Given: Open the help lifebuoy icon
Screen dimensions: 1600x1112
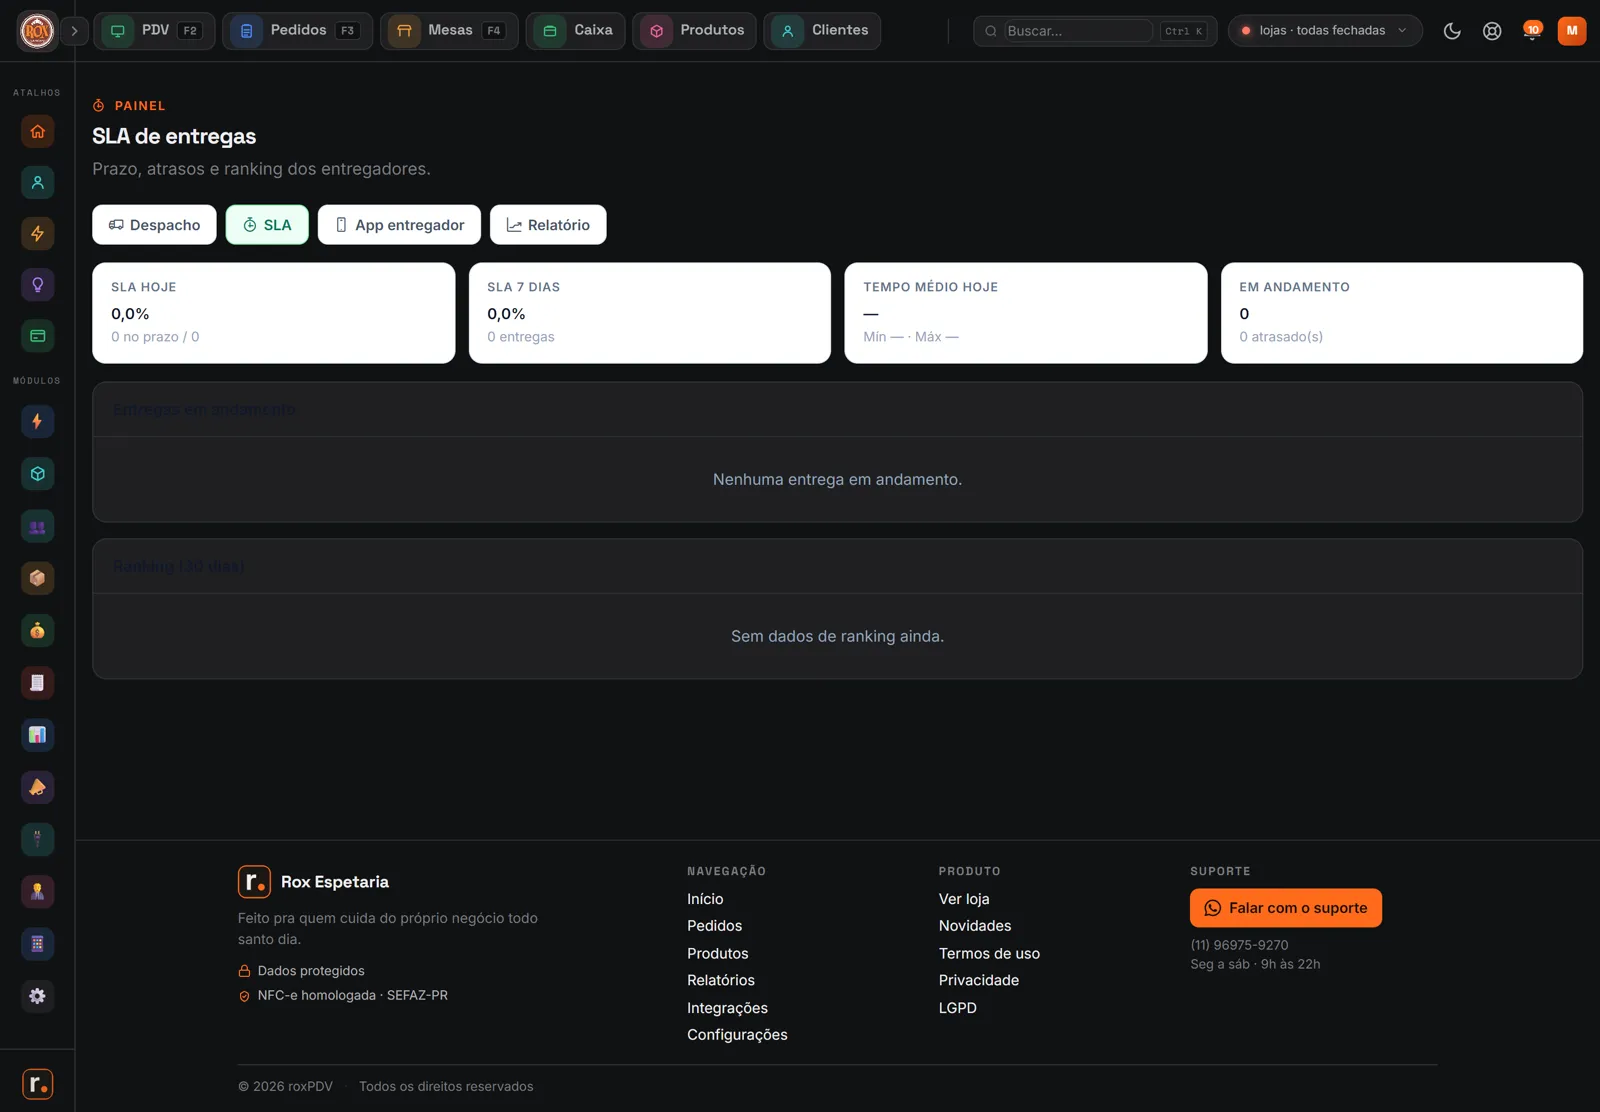Looking at the screenshot, I should point(1492,31).
